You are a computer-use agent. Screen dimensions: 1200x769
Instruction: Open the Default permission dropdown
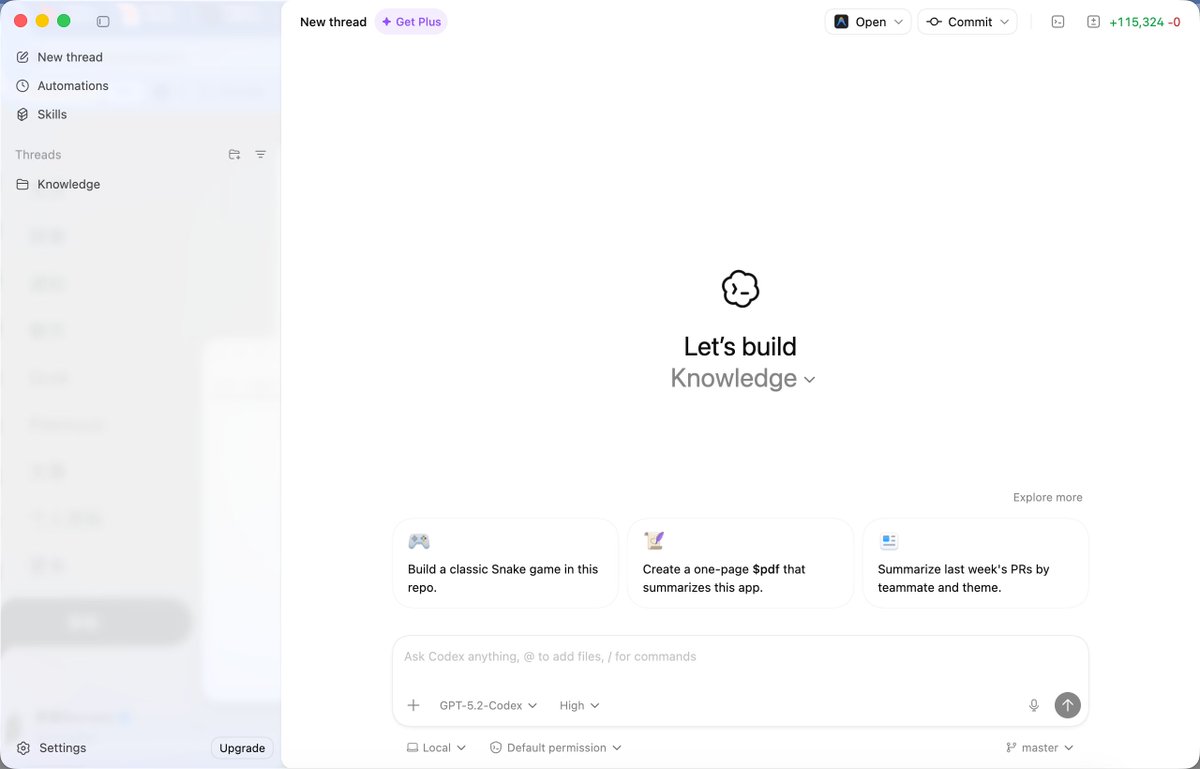click(555, 747)
